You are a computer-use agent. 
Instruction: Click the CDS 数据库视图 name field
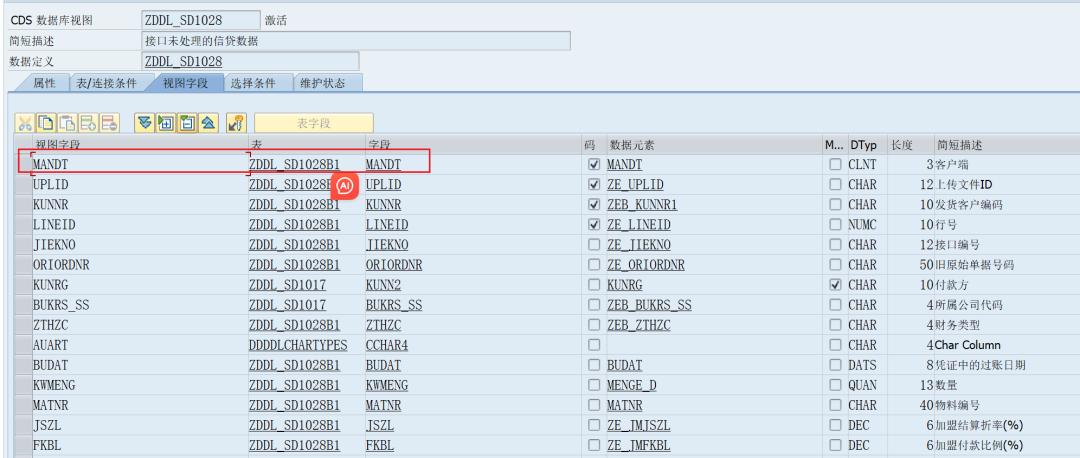200,20
